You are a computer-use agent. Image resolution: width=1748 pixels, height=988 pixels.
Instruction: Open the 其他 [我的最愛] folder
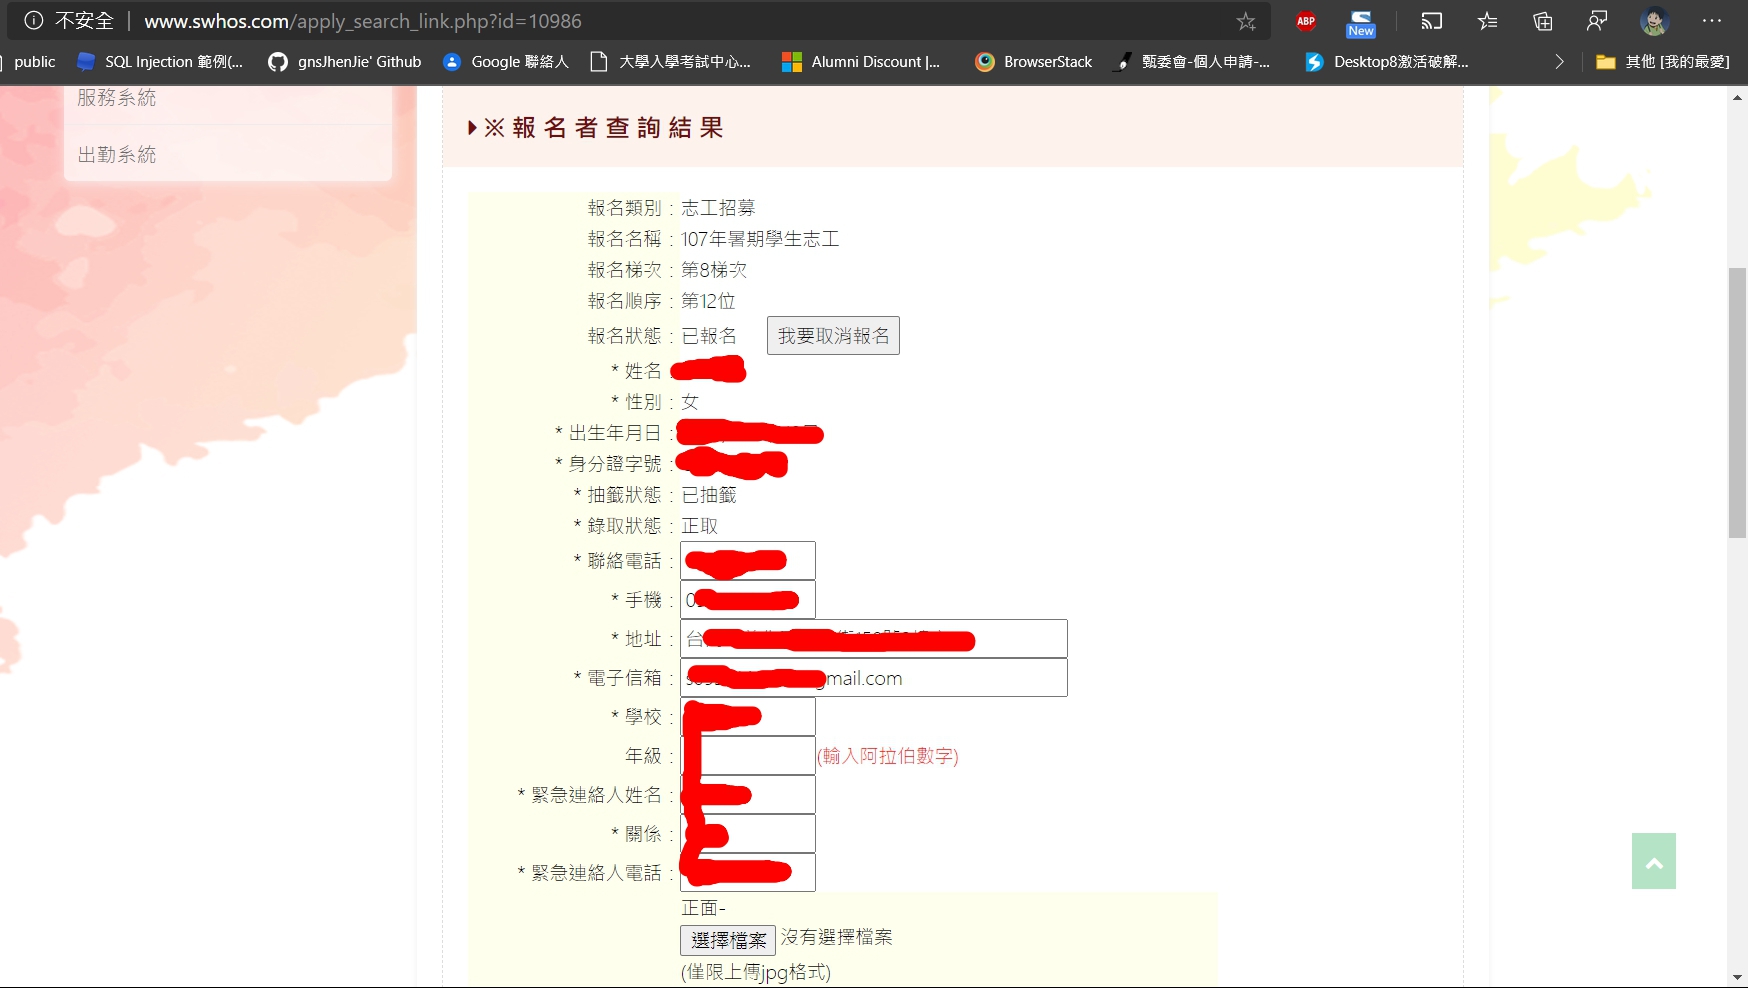pos(1662,62)
